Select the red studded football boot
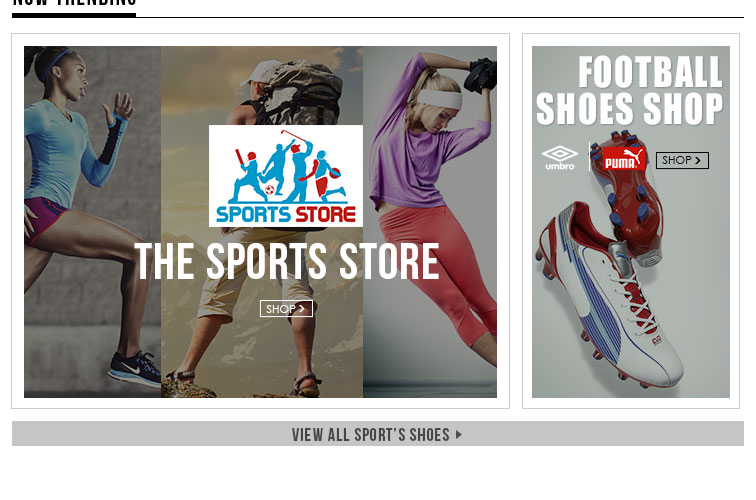Image resolution: width=756 pixels, height=500 pixels. pos(629,198)
